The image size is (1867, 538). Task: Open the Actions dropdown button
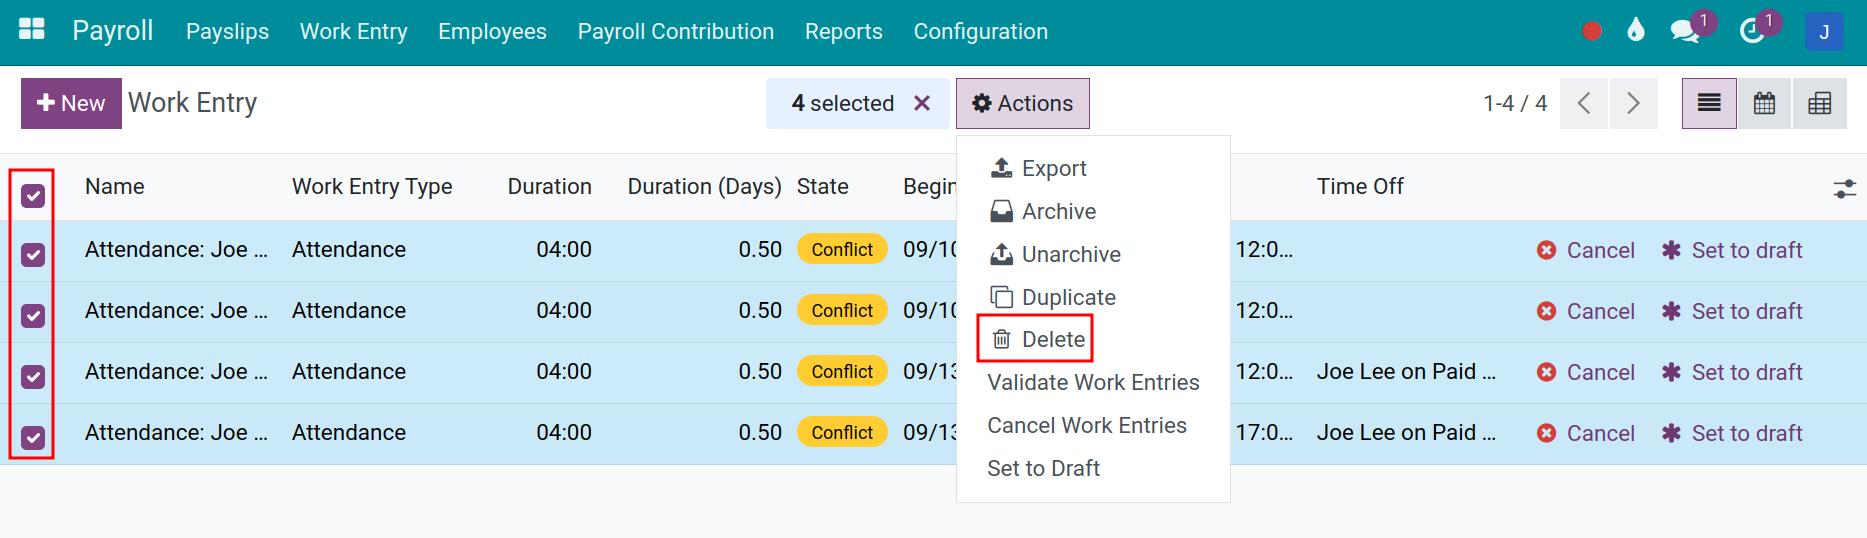pyautogui.click(x=1022, y=103)
